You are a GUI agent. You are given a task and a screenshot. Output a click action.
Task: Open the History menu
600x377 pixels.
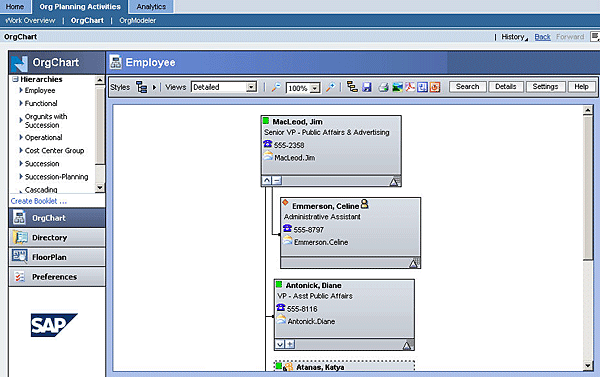[515, 37]
